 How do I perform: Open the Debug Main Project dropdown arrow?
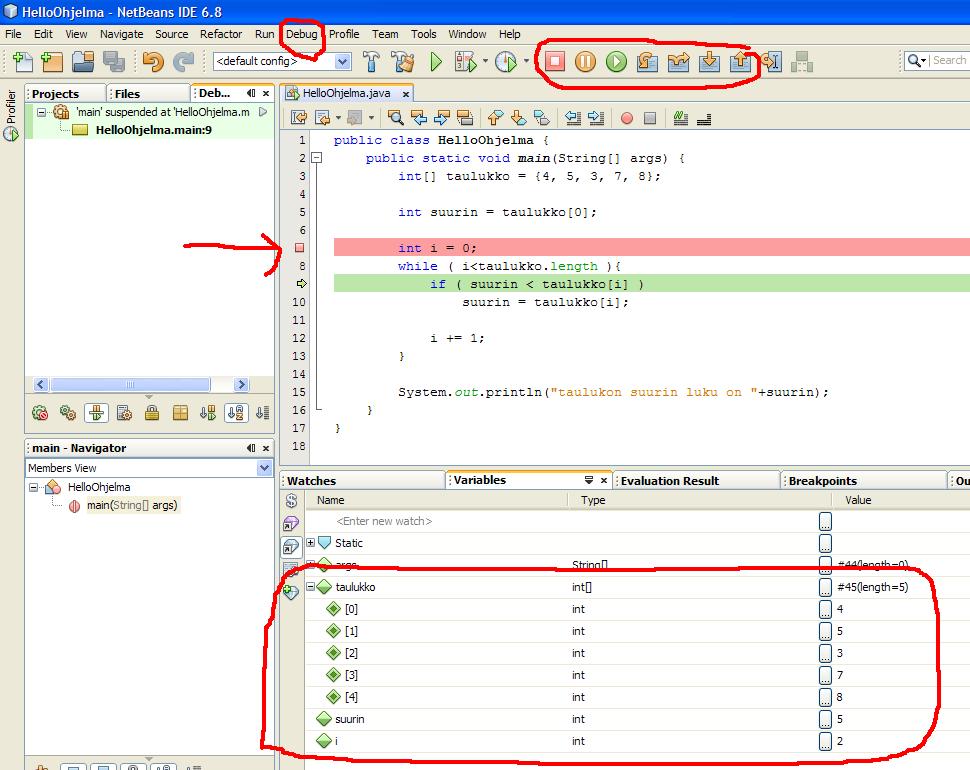485,61
